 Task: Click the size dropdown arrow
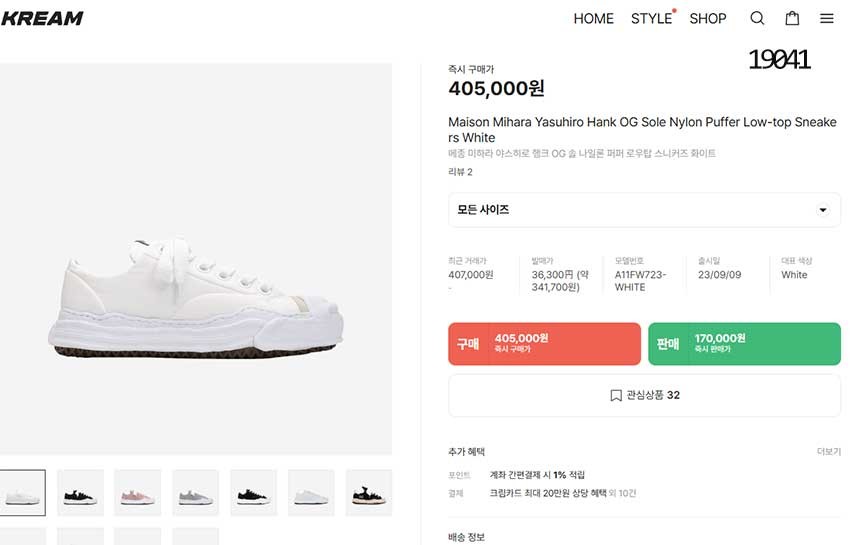pos(823,210)
